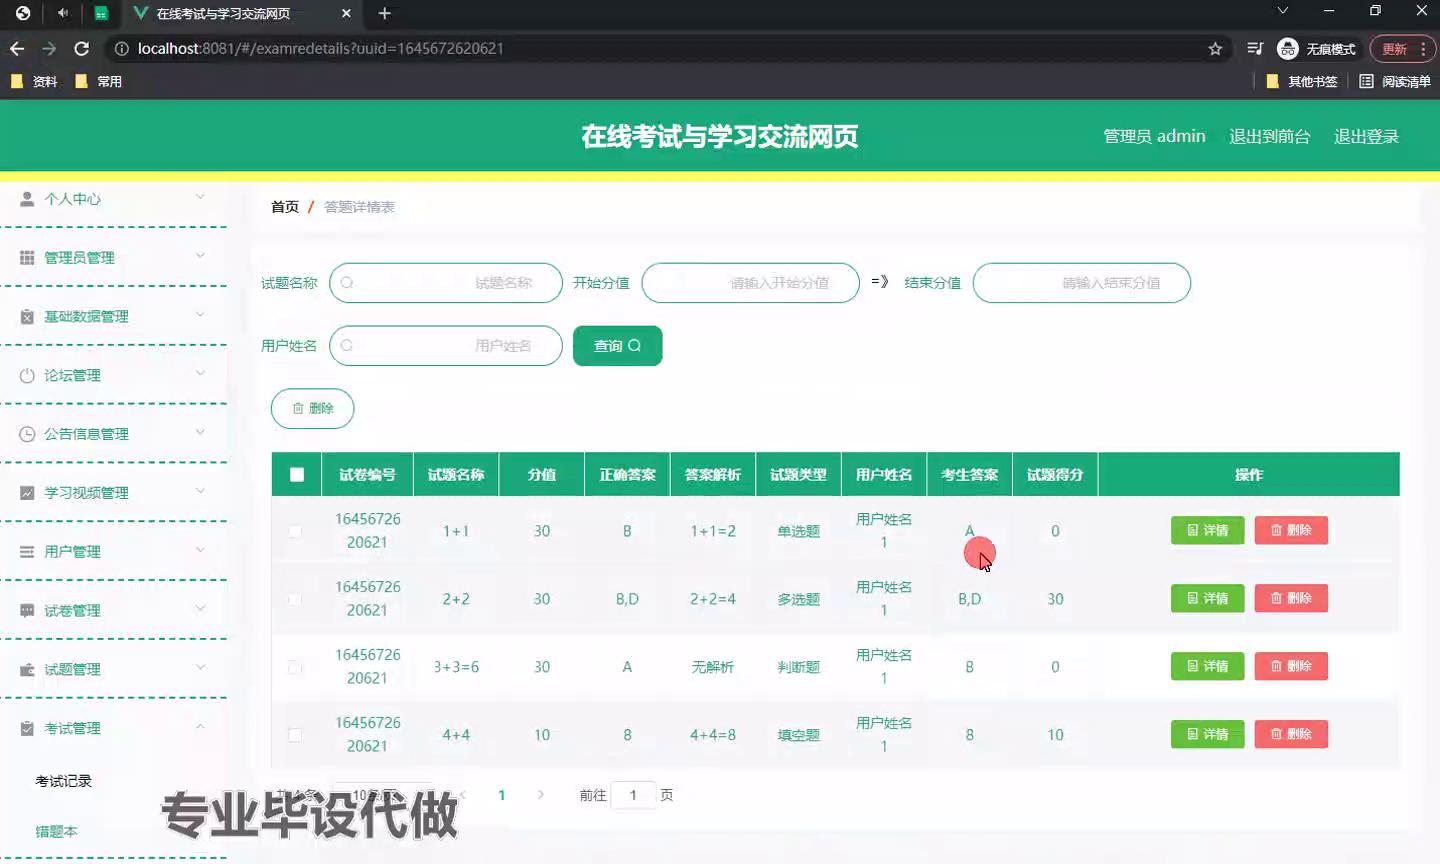Check the checkbox for the 1+1 row
The image size is (1440, 864).
(295, 531)
